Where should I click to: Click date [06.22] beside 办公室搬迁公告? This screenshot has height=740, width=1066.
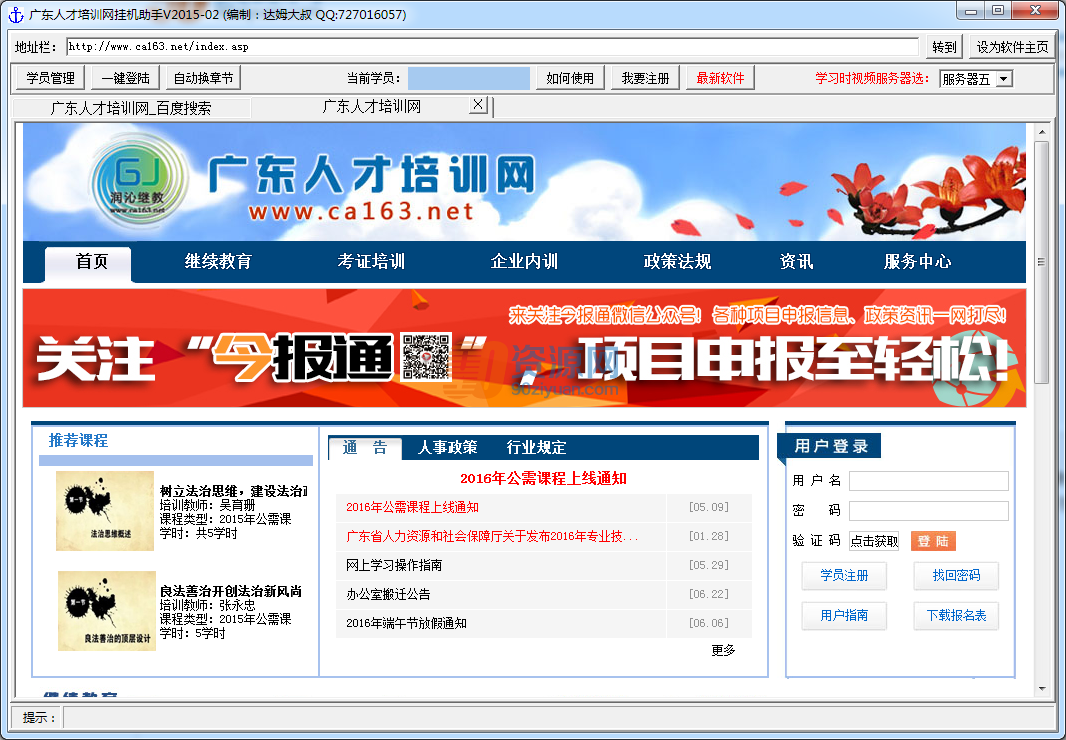(708, 594)
